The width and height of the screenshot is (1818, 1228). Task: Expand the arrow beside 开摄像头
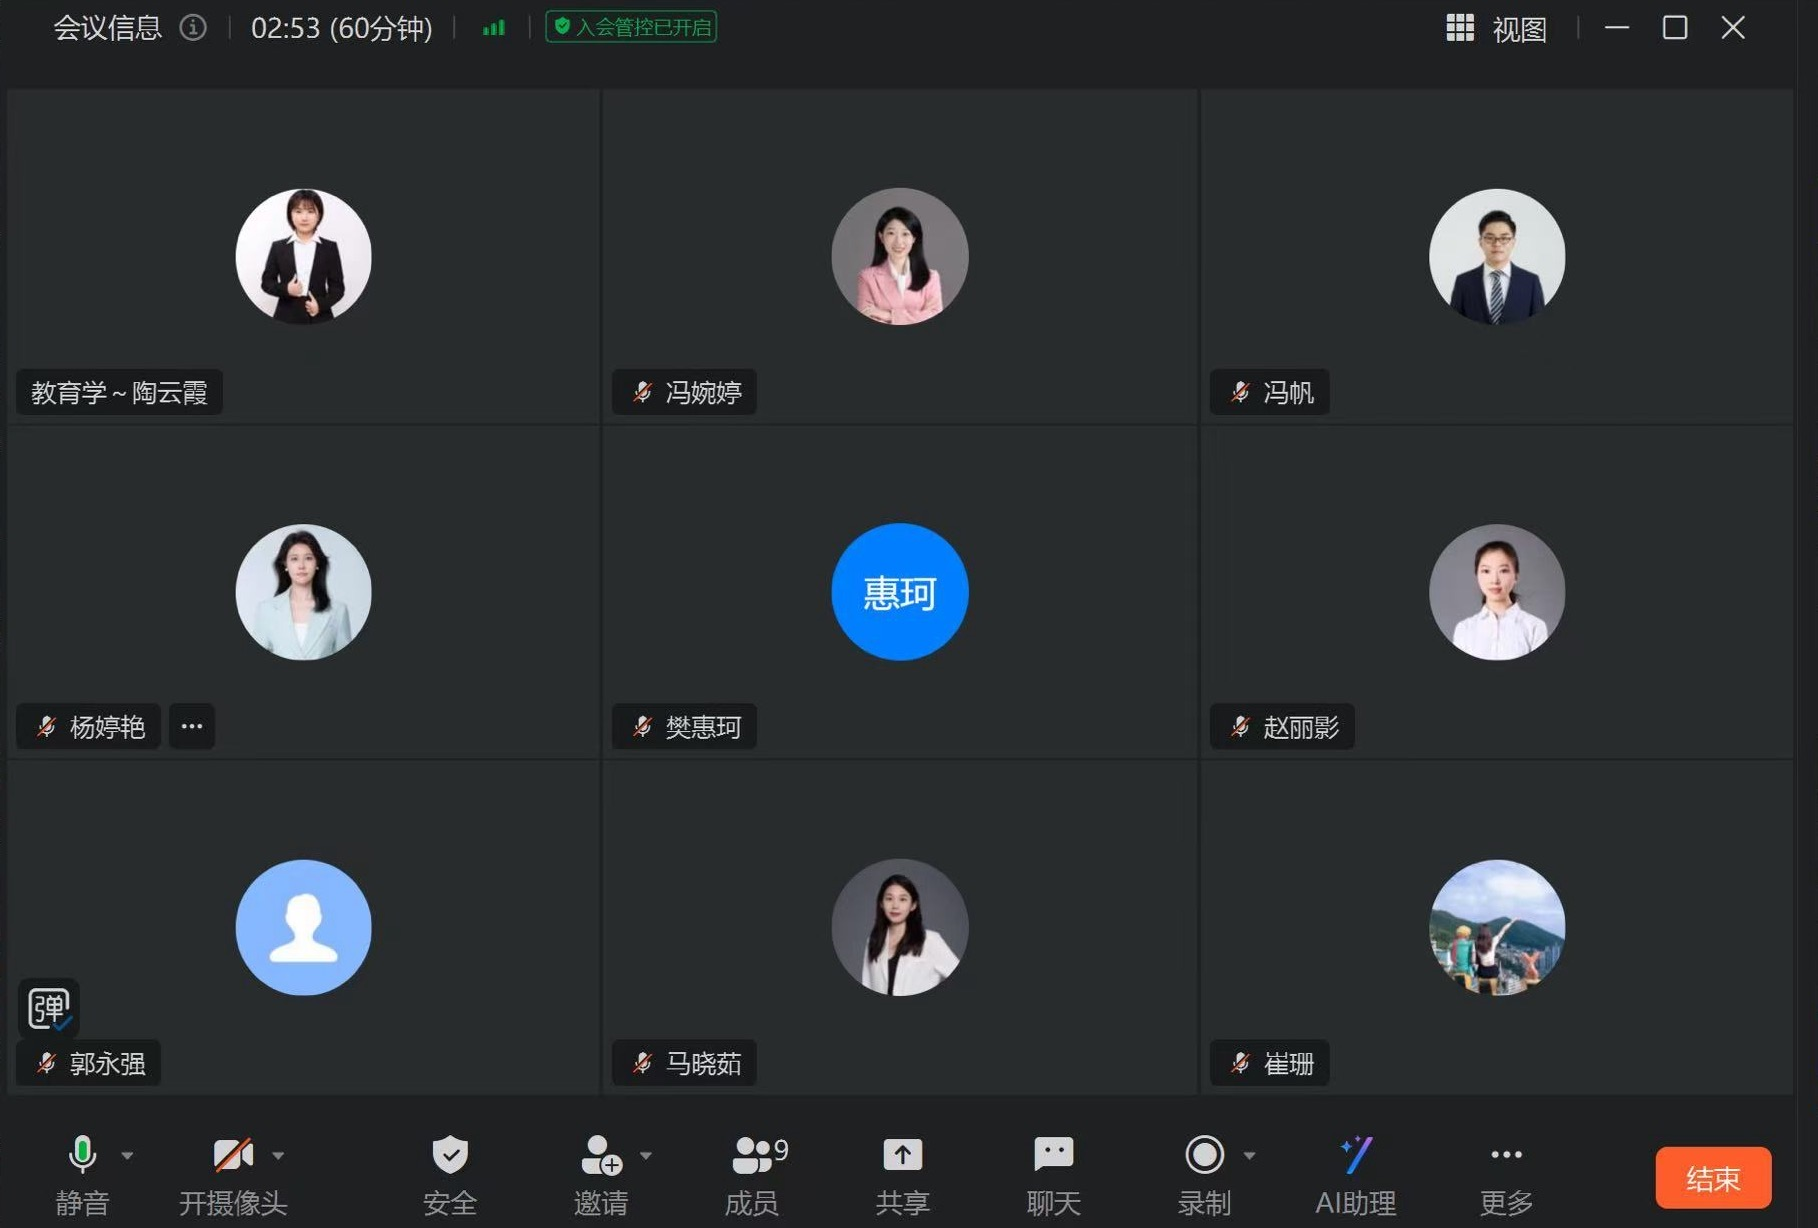point(278,1156)
